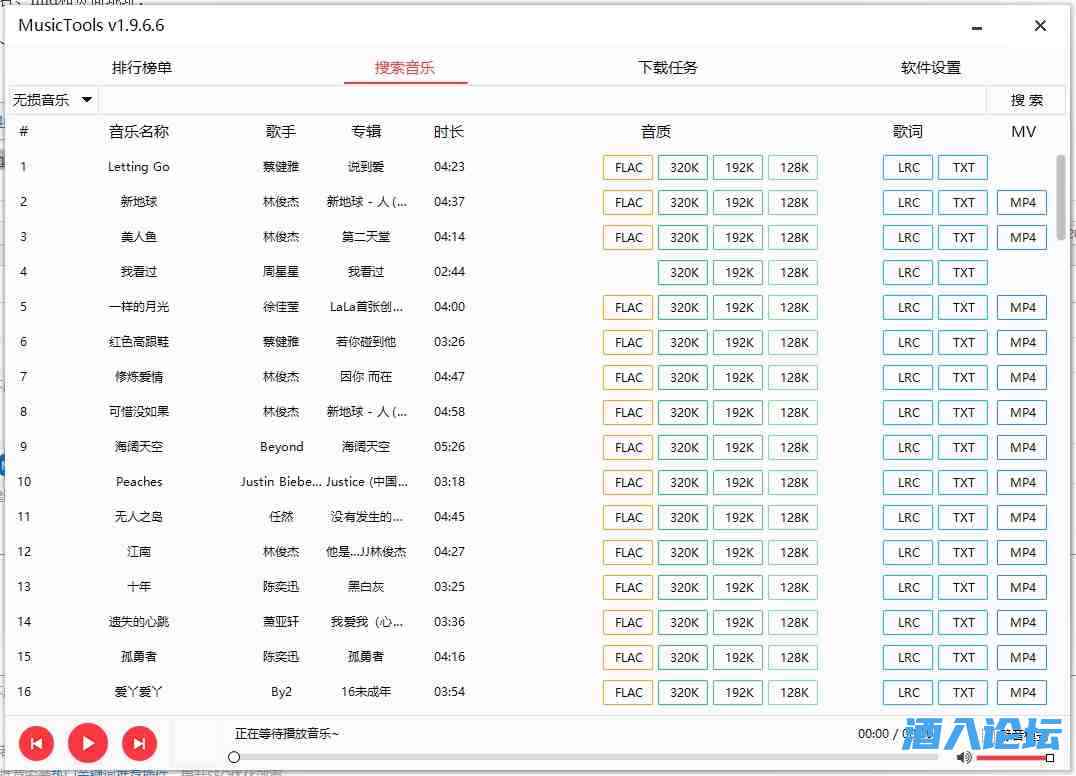Start playback with the play button

(x=88, y=743)
